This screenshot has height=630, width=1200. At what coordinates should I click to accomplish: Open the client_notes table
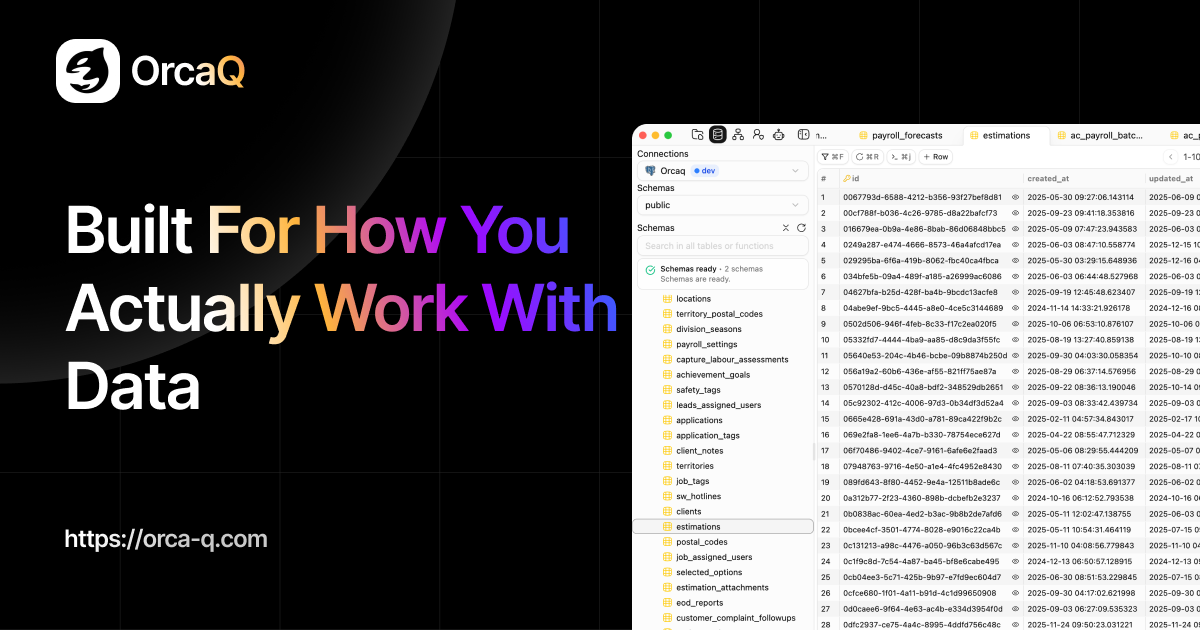click(x=699, y=451)
